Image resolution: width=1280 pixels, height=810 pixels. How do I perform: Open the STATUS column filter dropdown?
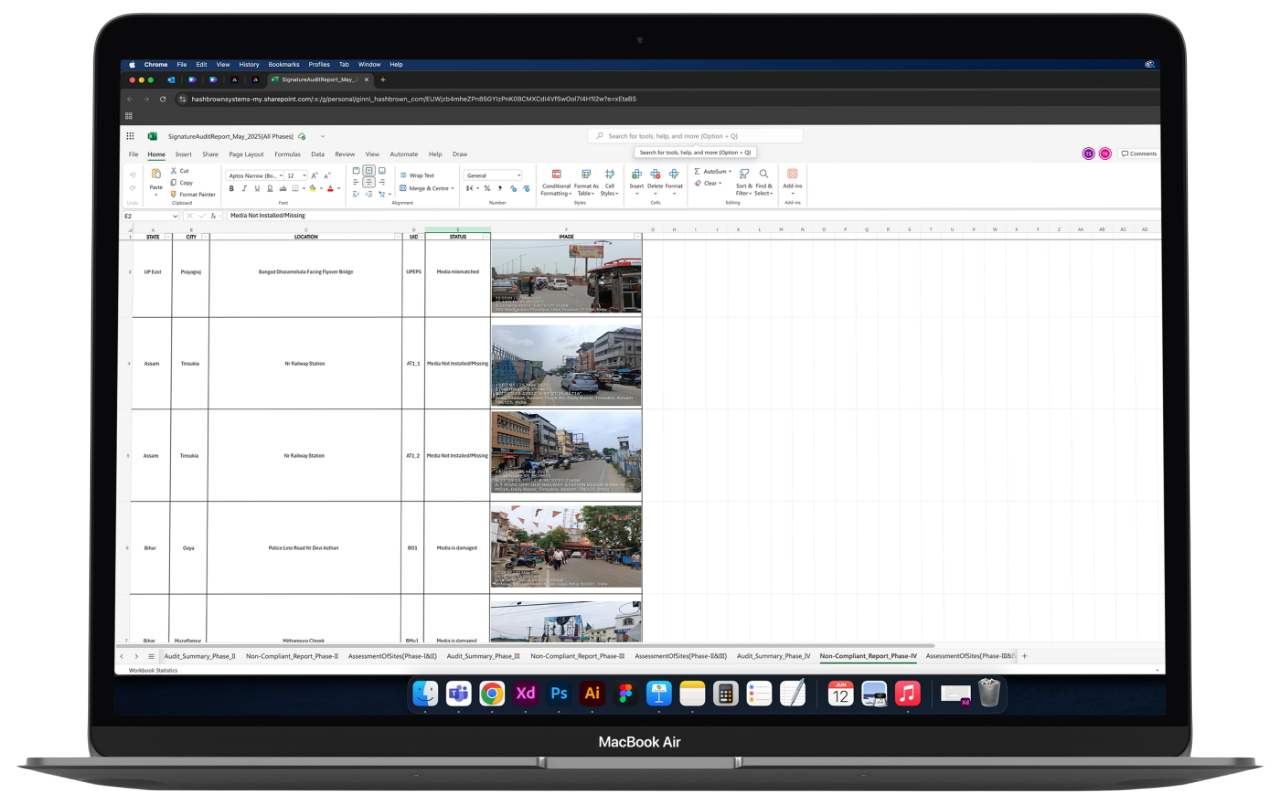(x=486, y=237)
